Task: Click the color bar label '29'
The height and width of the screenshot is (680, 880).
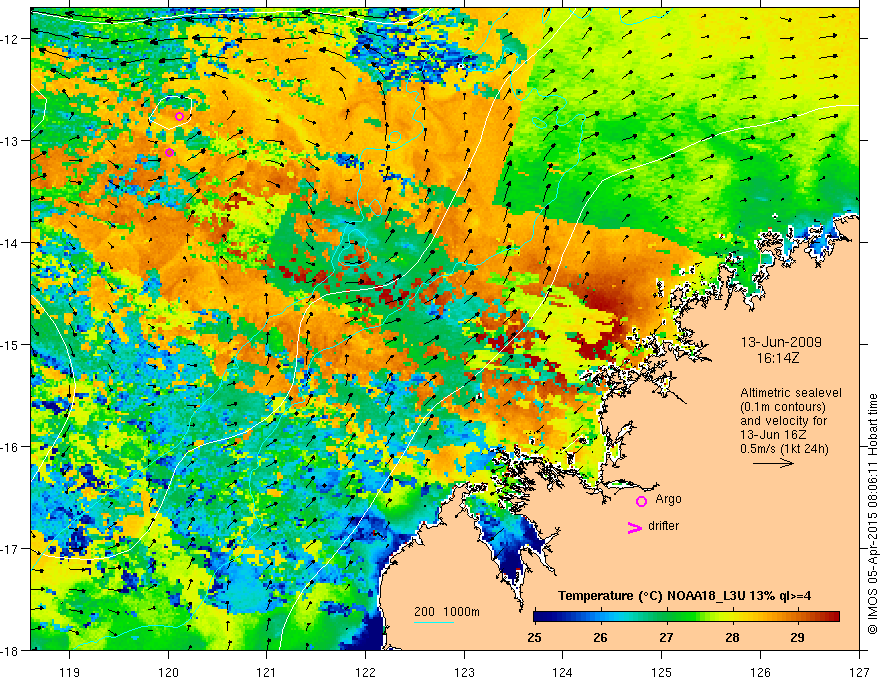Action: pyautogui.click(x=797, y=638)
